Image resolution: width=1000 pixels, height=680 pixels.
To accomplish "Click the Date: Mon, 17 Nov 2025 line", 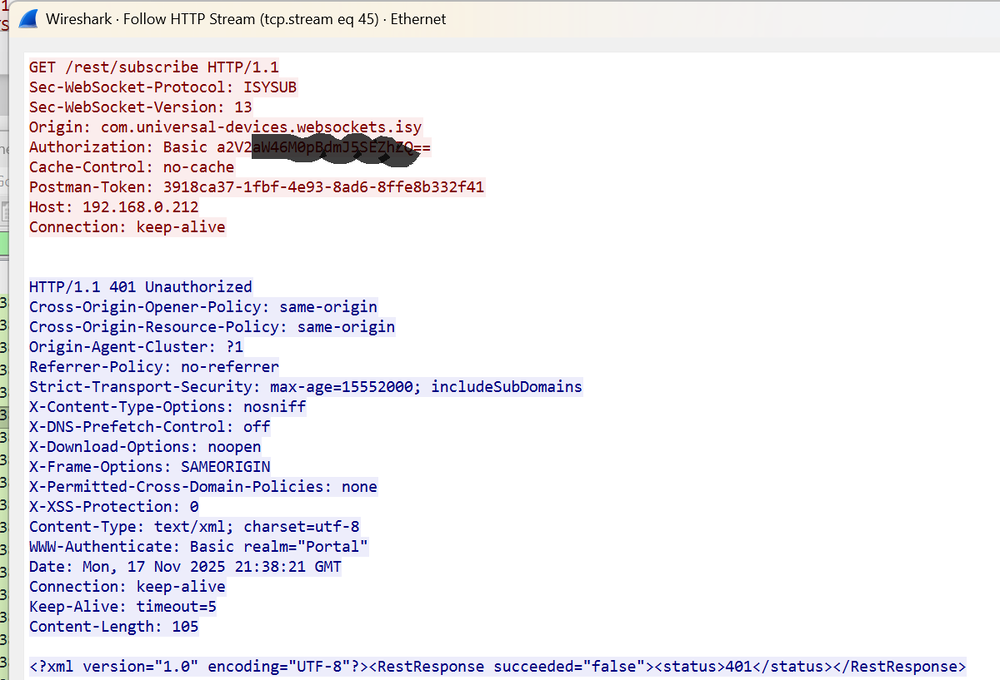I will click(x=185, y=567).
